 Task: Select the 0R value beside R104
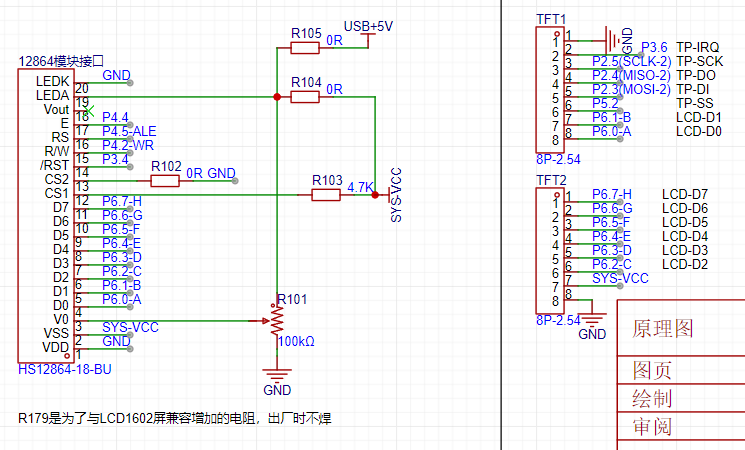(x=334, y=89)
